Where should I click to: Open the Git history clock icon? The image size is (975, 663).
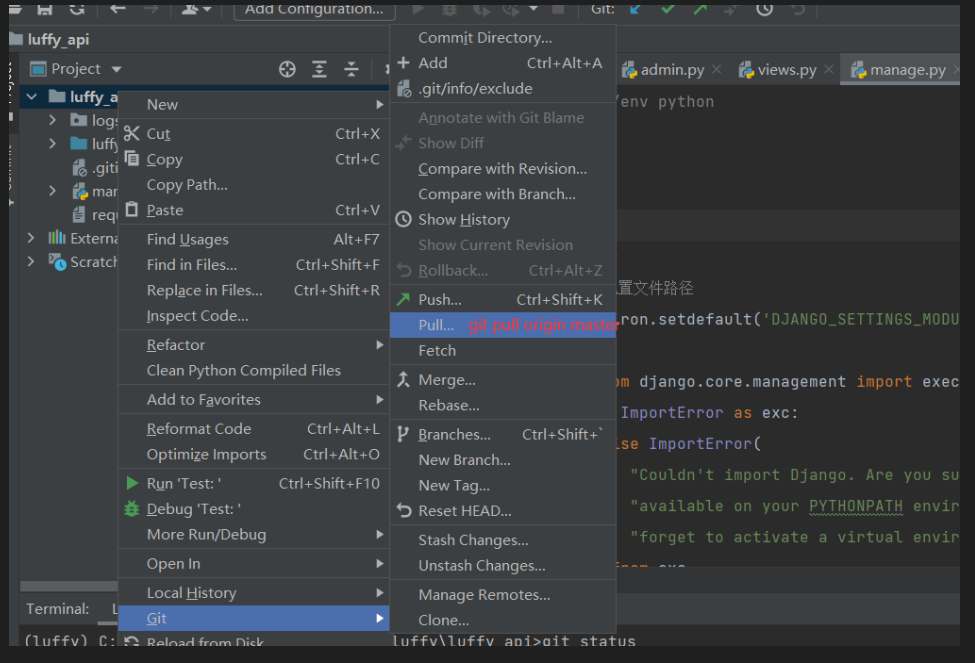tap(764, 9)
